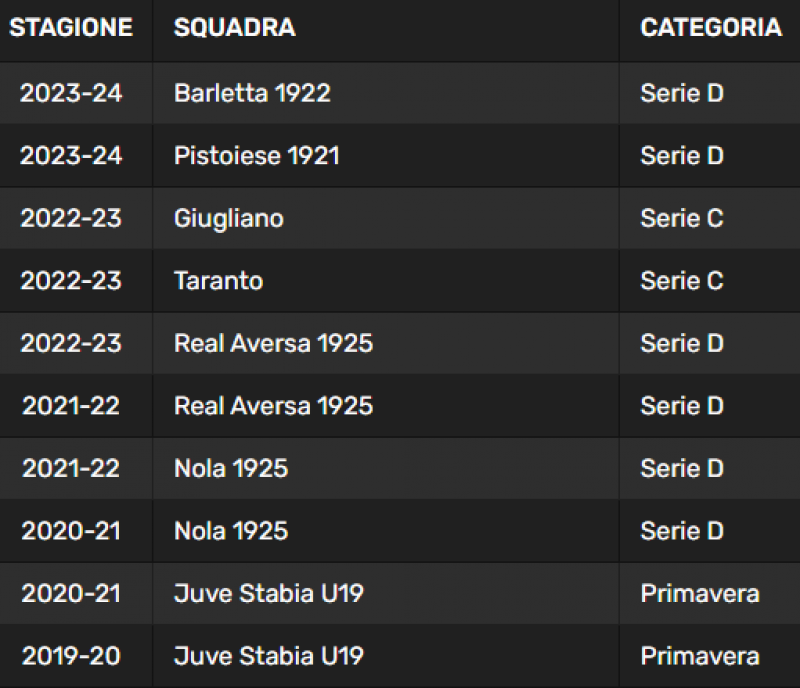Open the Barletta 1922 team entry
Screen dimensions: 800x688
pos(252,93)
